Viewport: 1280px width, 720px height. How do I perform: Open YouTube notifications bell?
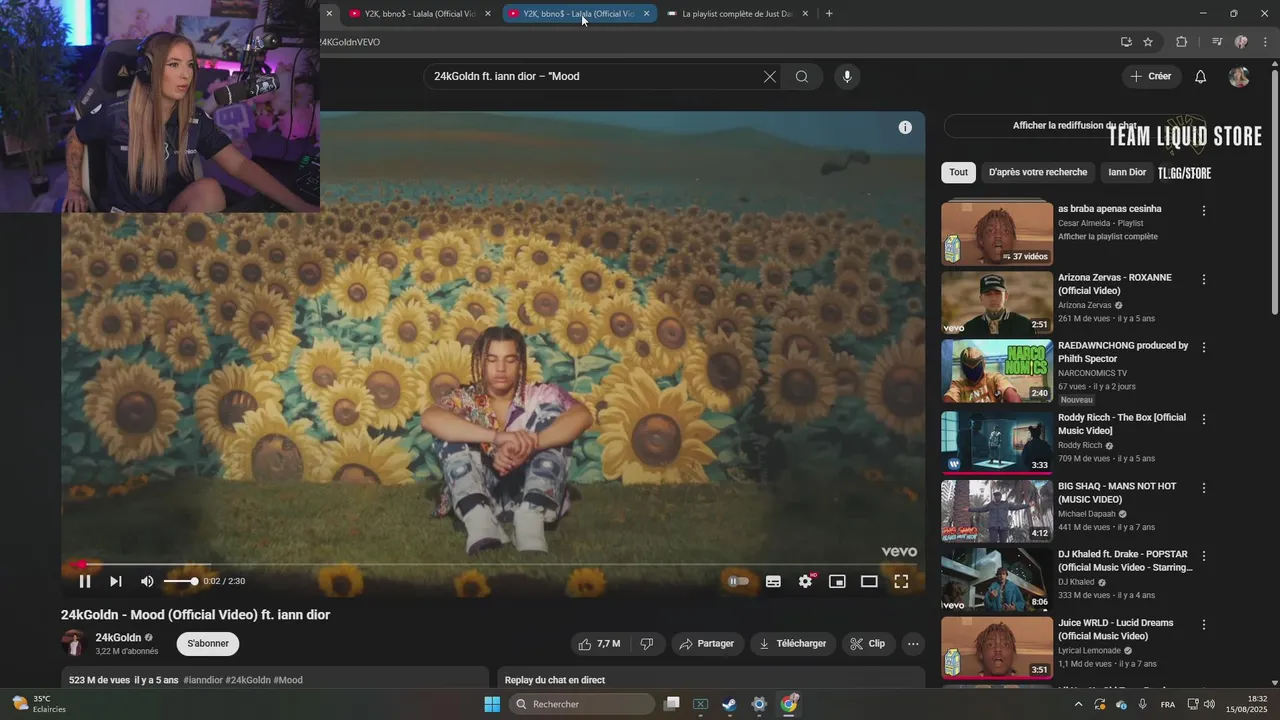1201,77
